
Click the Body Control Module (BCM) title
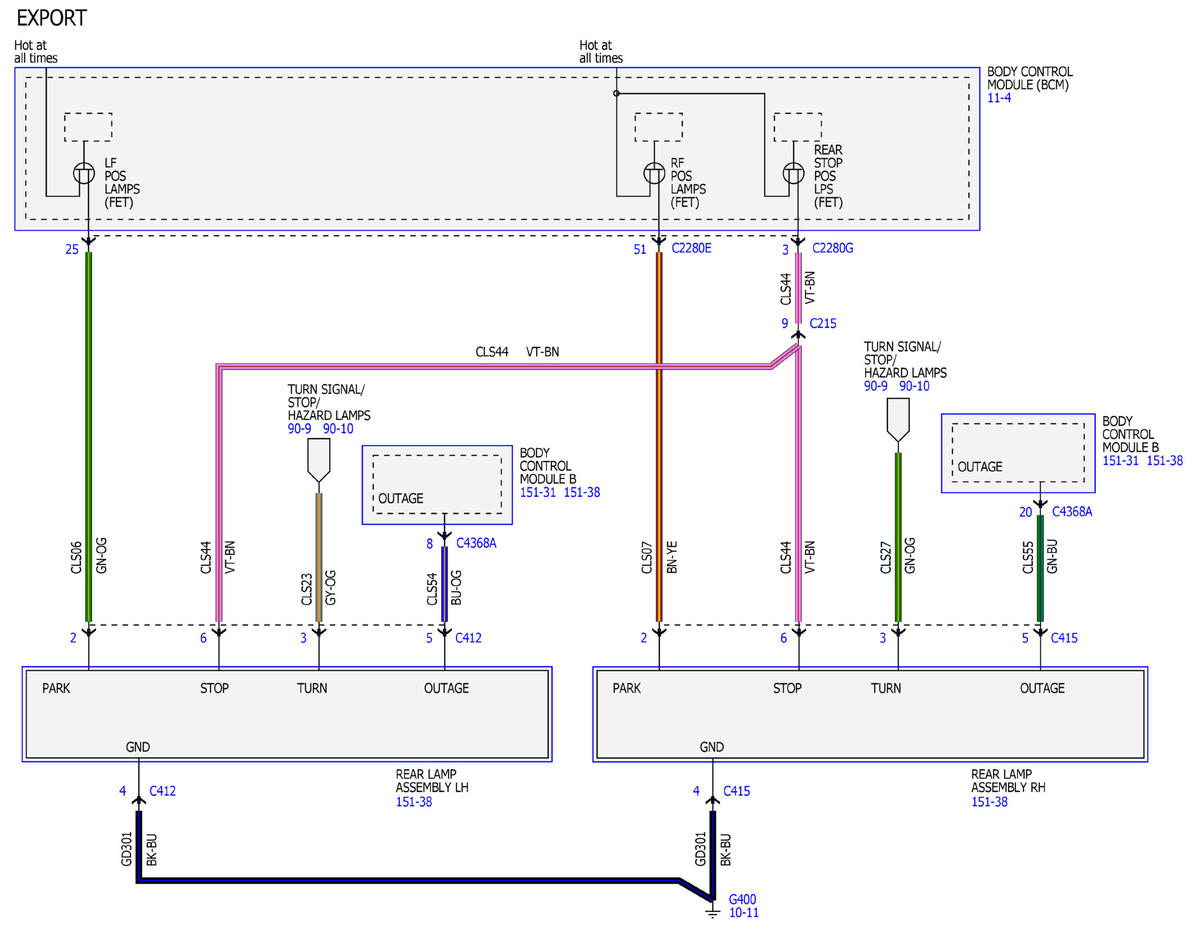click(1030, 79)
